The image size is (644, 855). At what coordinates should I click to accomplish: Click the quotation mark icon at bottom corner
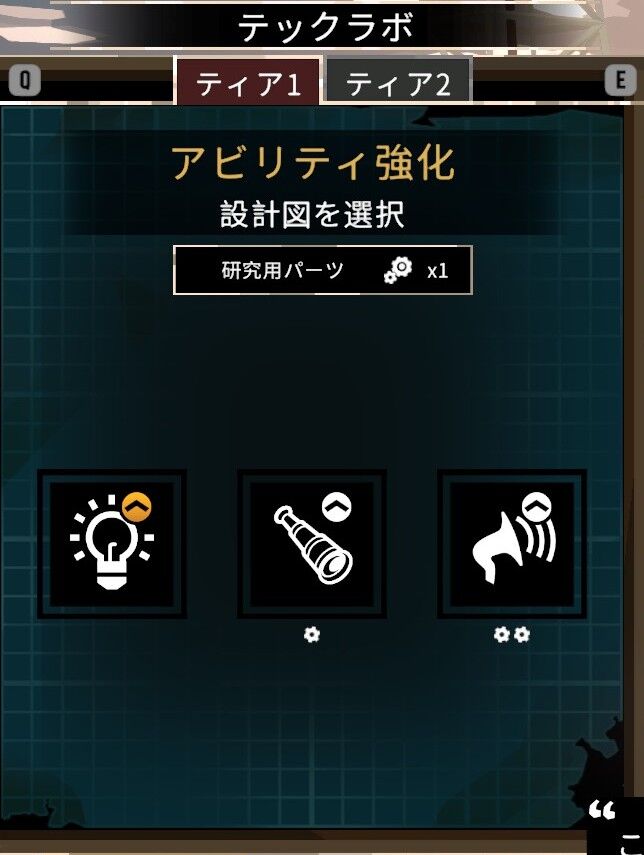(x=602, y=810)
